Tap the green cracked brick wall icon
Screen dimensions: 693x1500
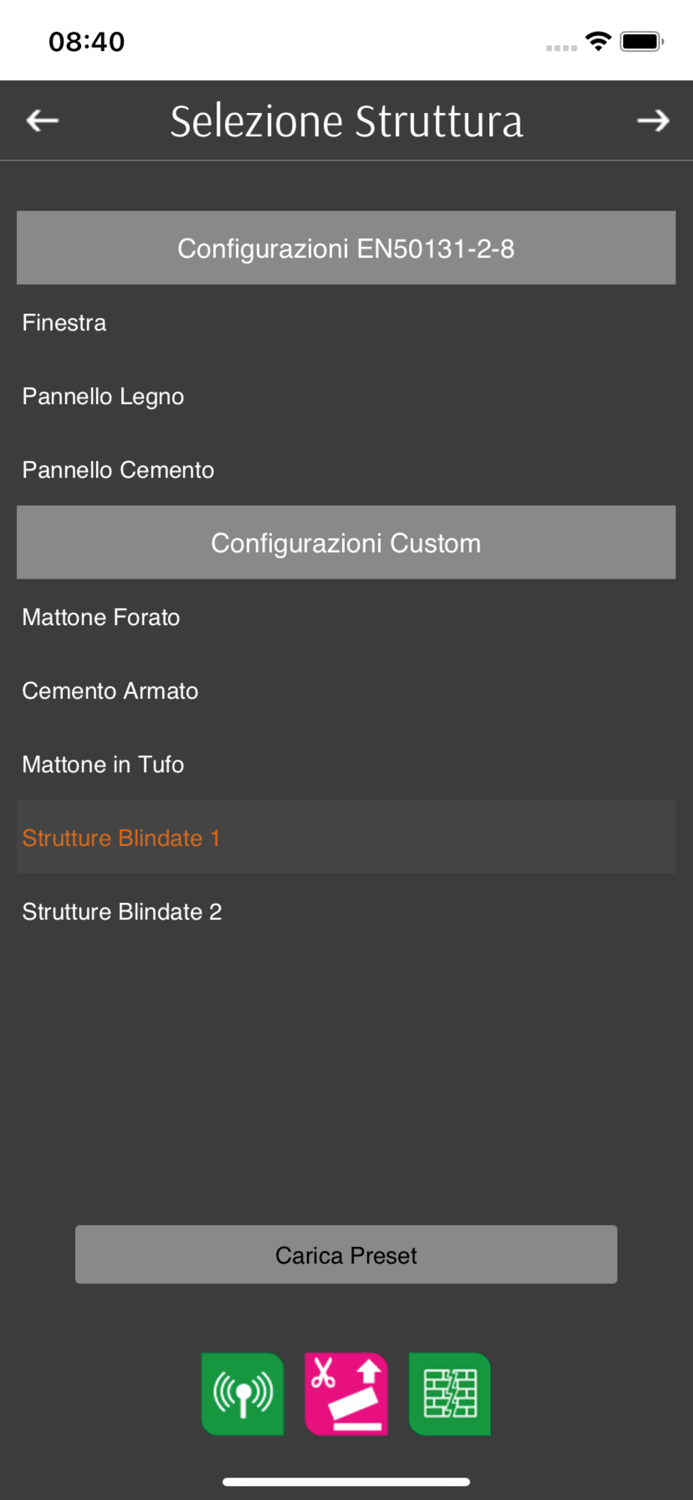[x=450, y=1394]
